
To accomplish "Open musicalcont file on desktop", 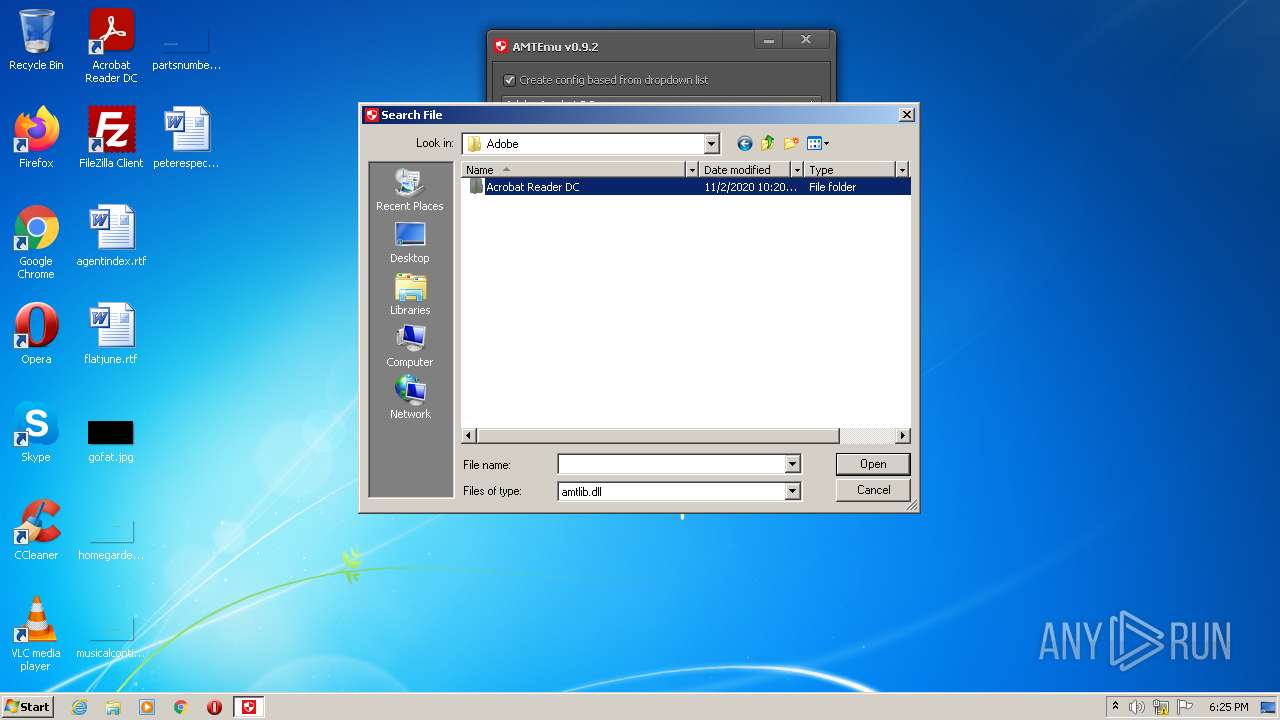I will (111, 638).
